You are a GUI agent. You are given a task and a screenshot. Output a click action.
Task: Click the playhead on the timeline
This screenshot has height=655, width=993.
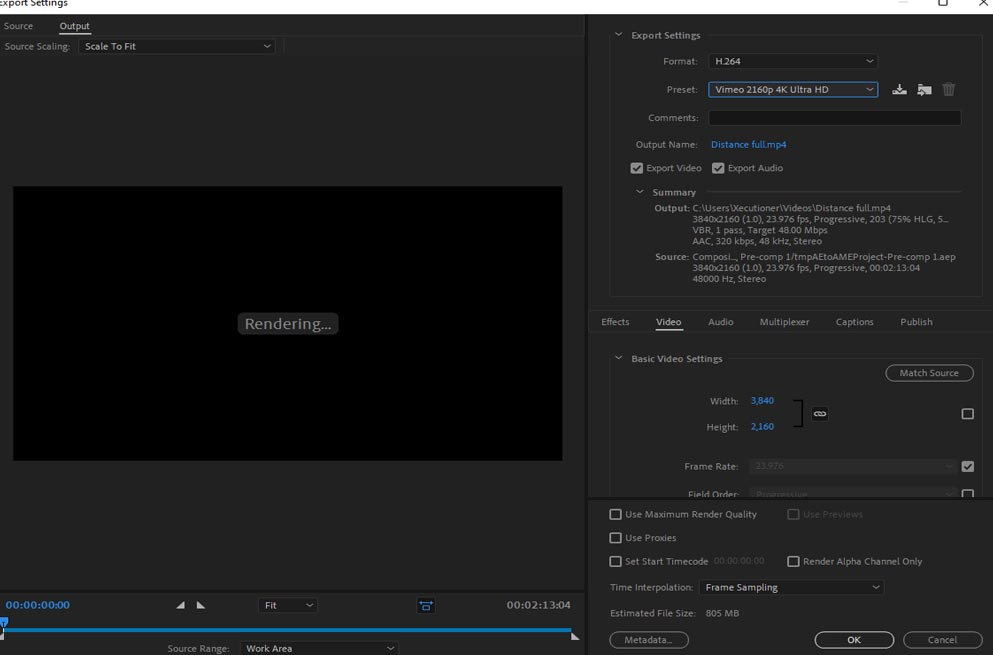coord(4,624)
